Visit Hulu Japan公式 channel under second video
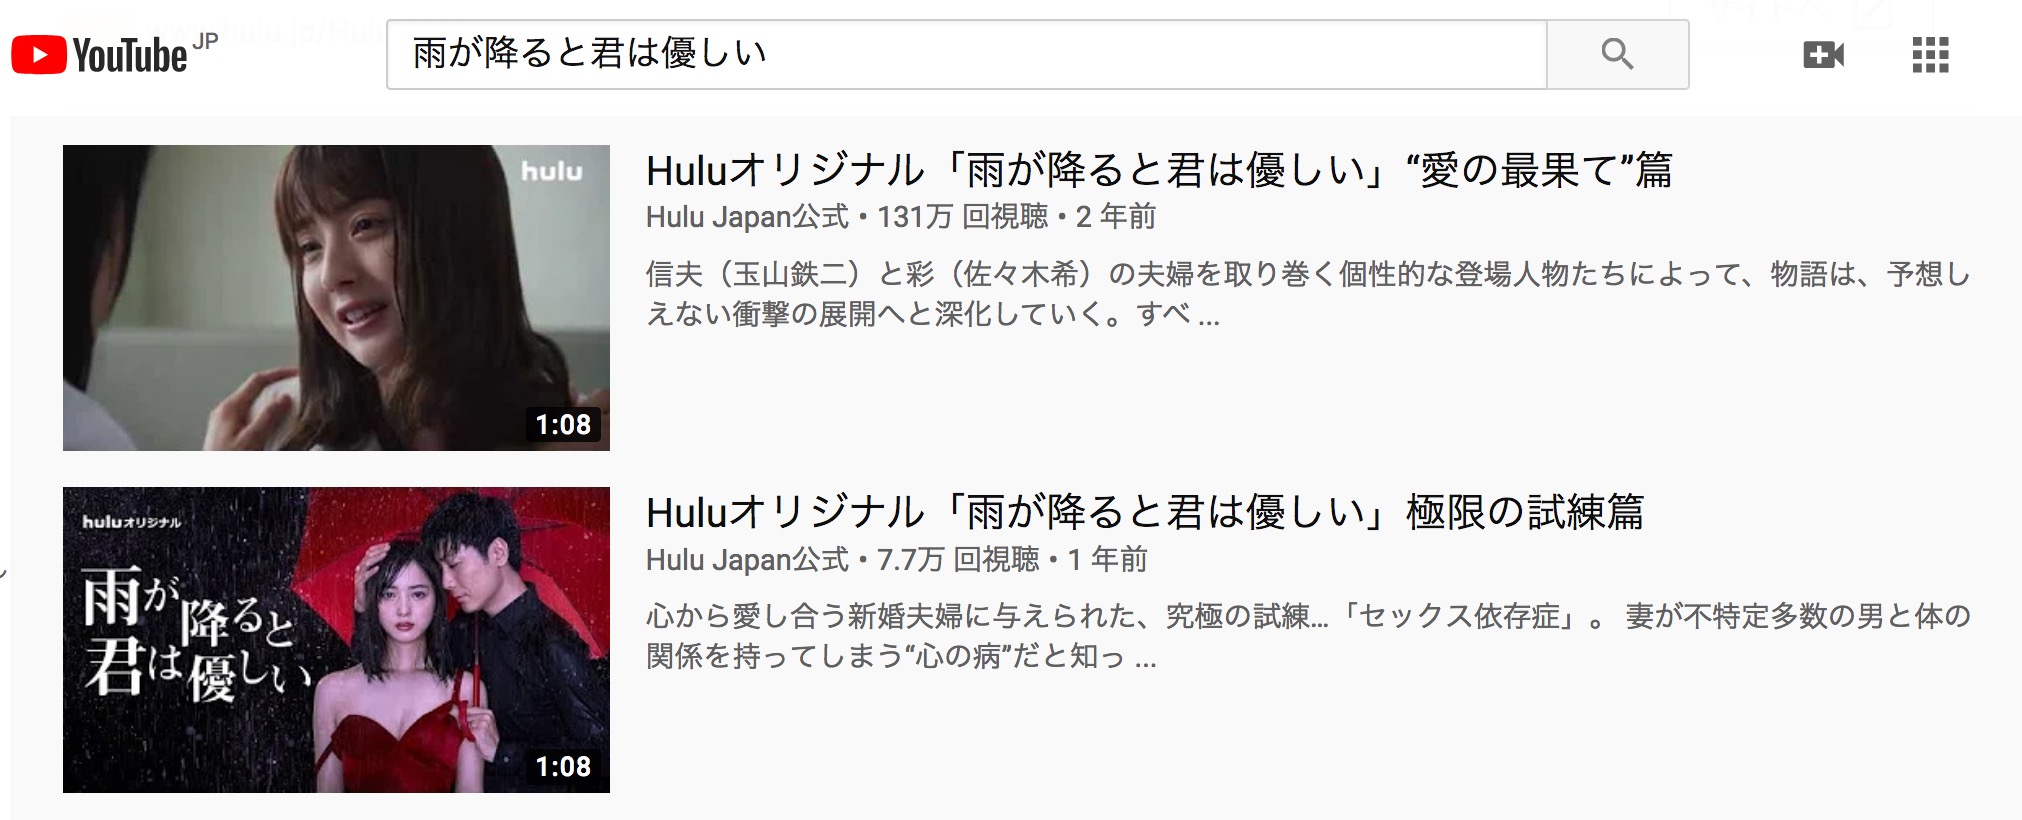Image resolution: width=2022 pixels, height=820 pixels. tap(747, 559)
